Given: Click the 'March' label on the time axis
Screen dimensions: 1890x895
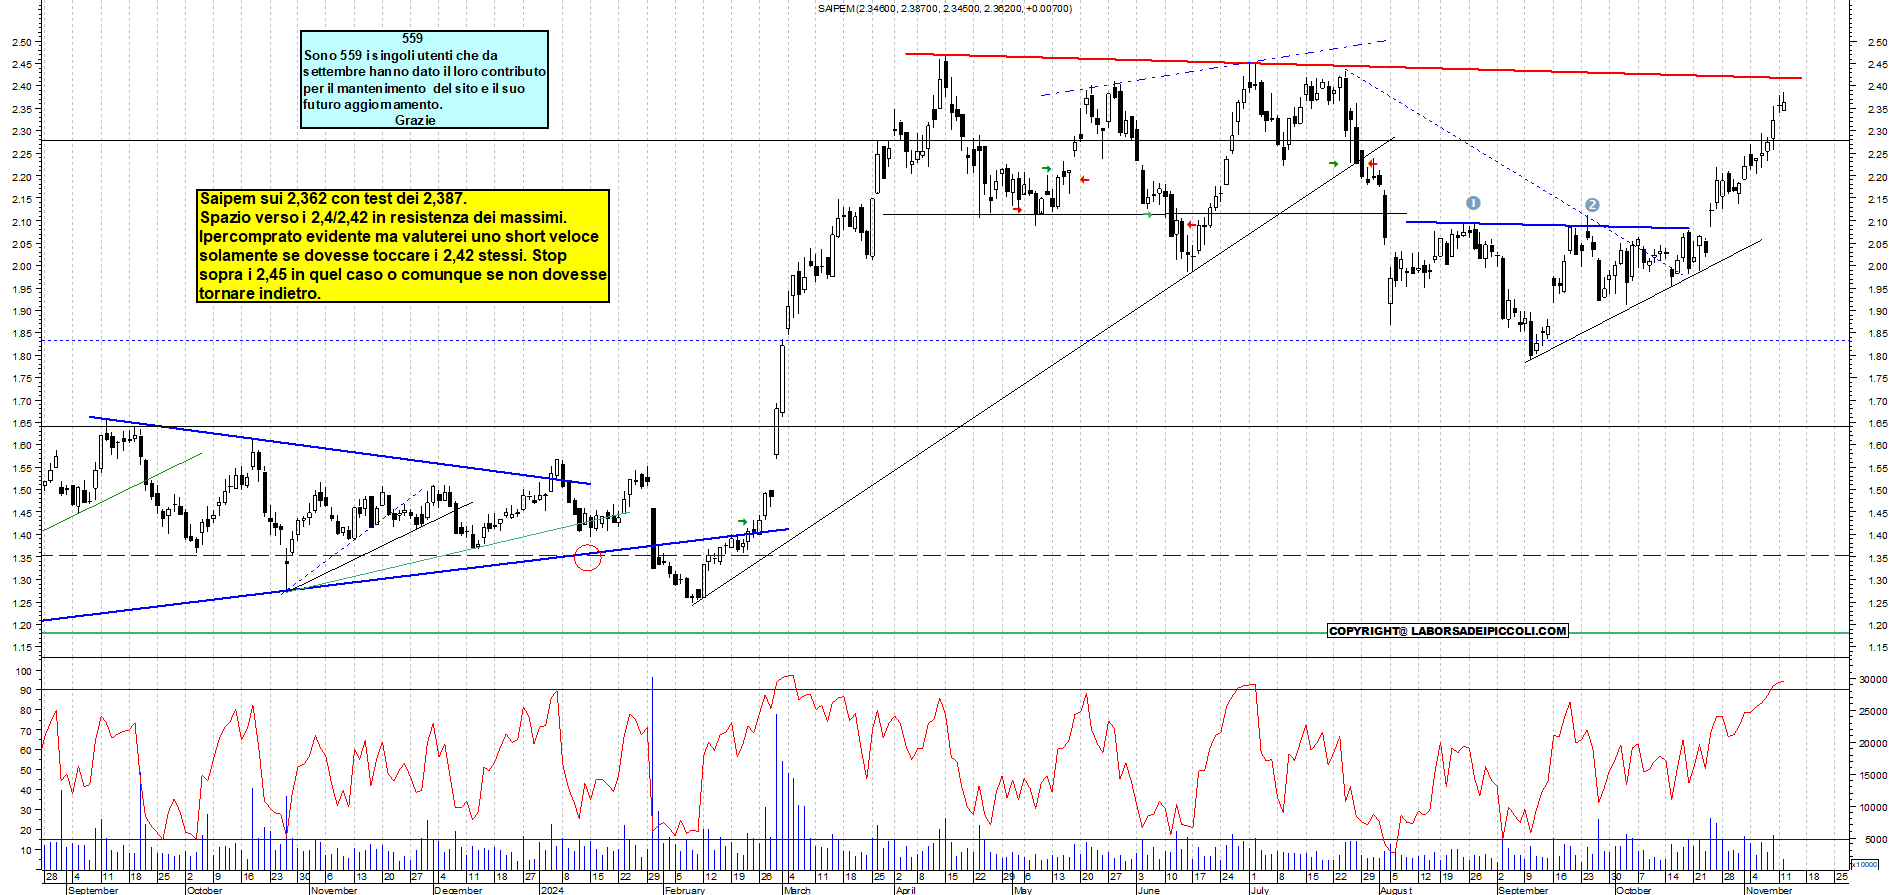Looking at the screenshot, I should (797, 890).
